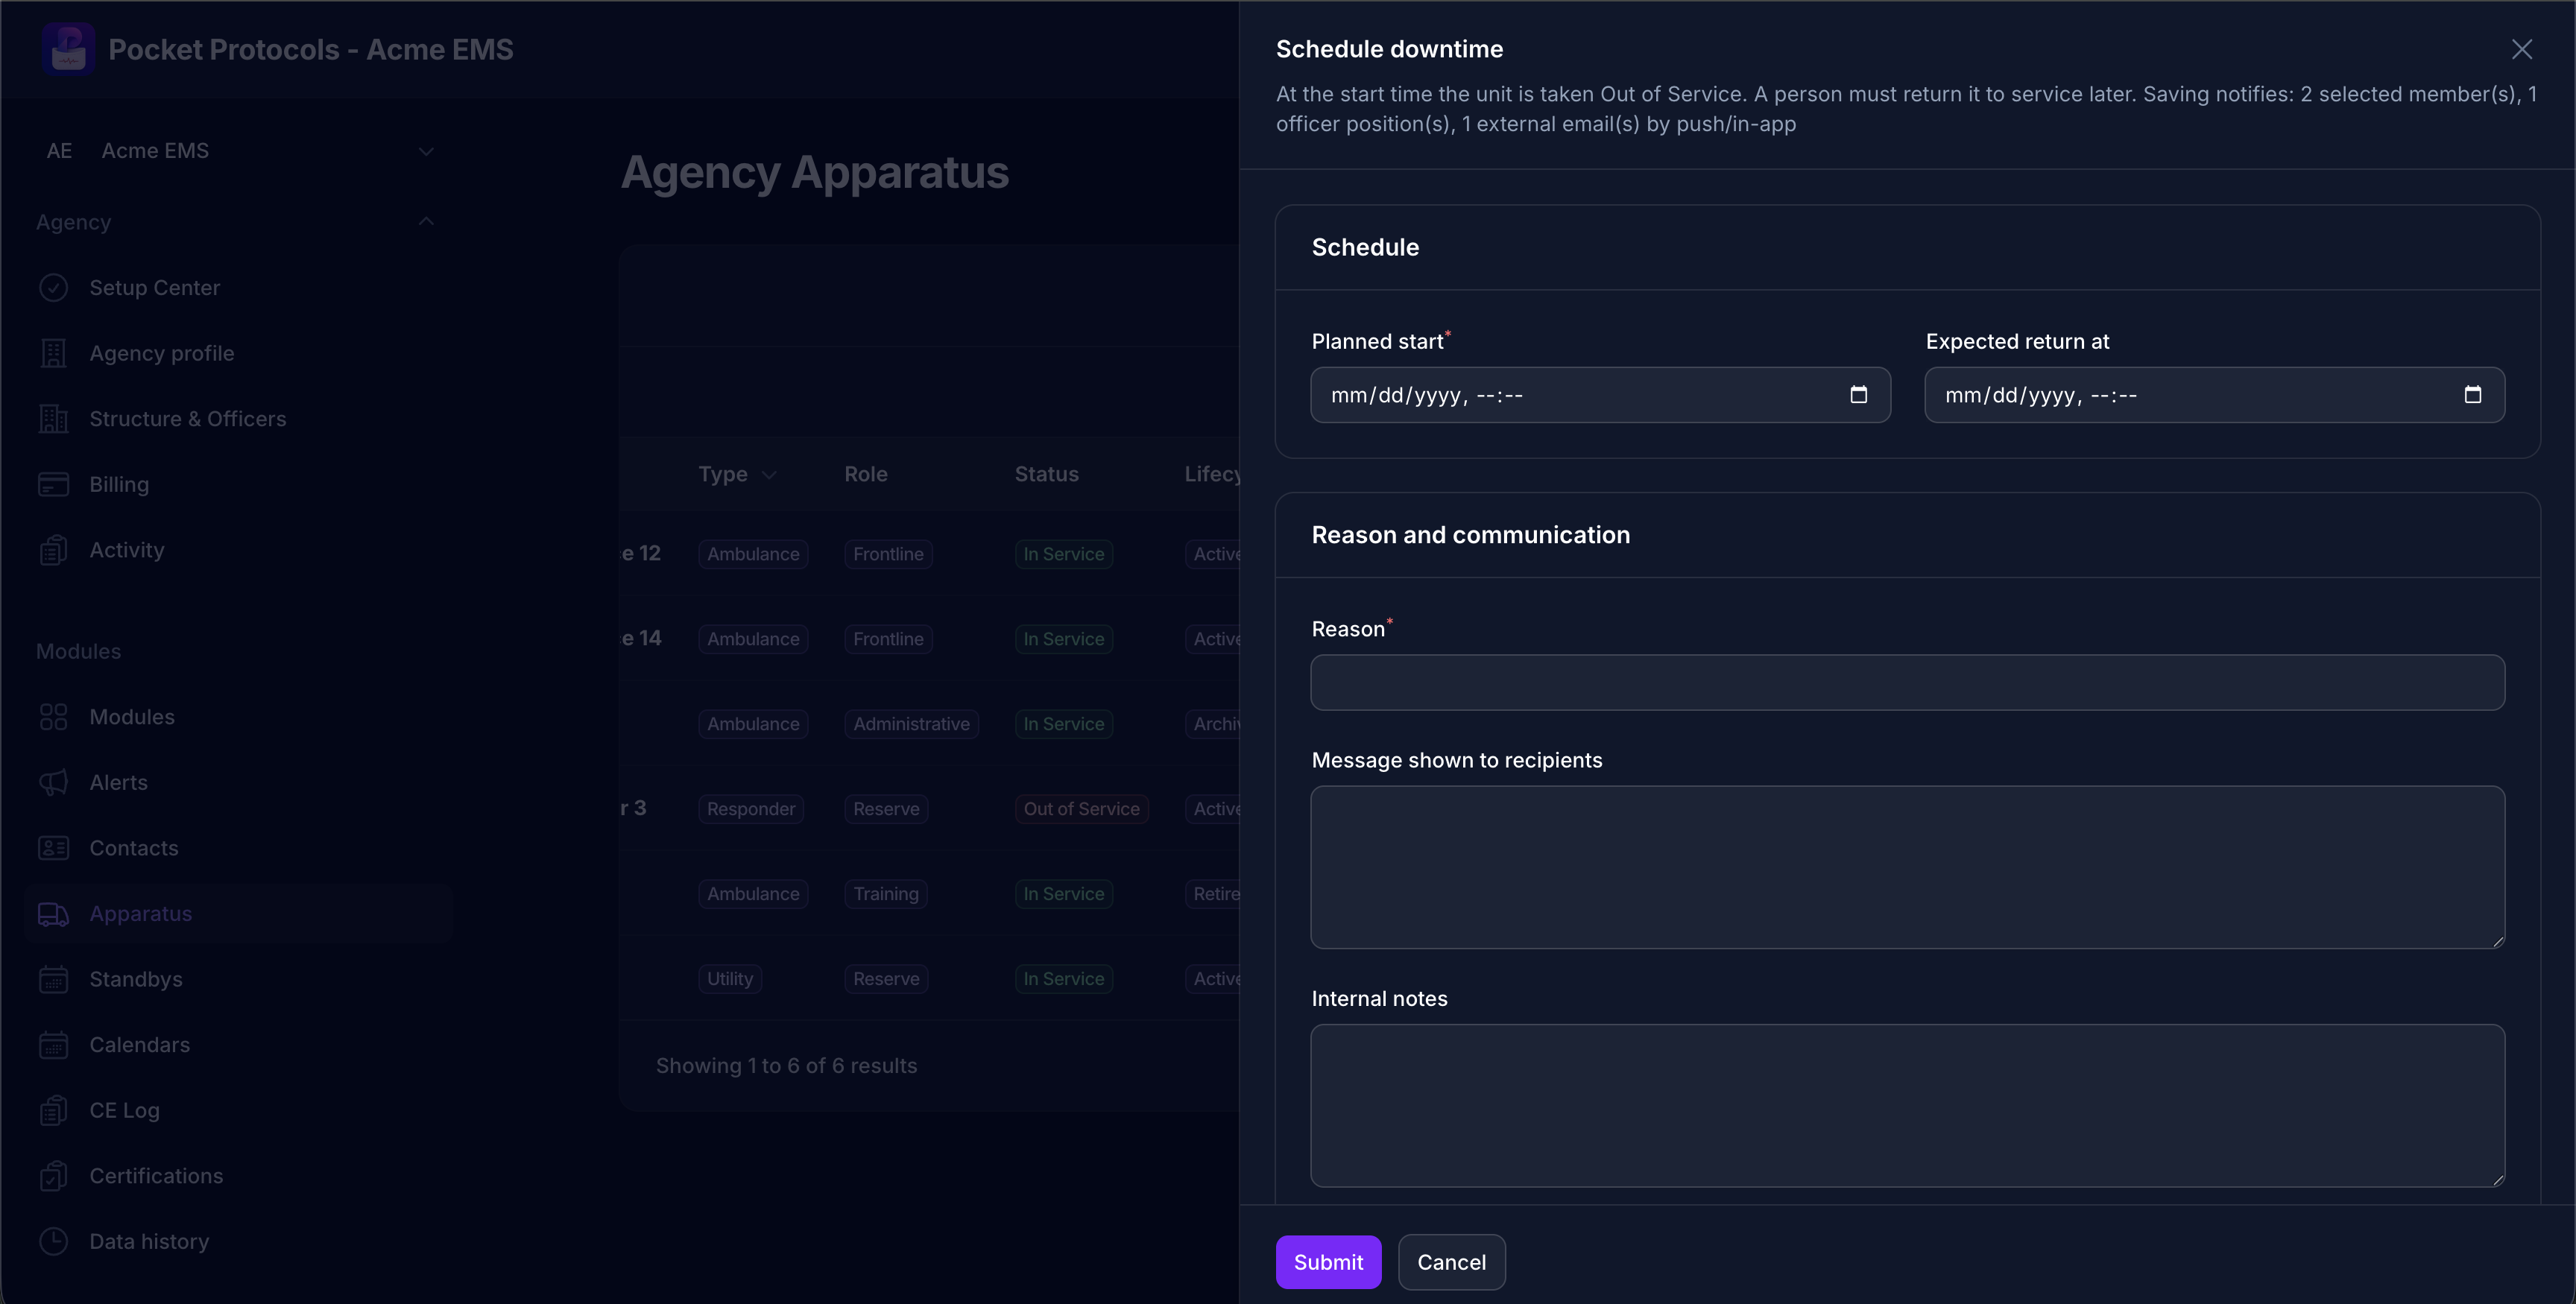Viewport: 2576px width, 1304px height.
Task: Open Setup Center check-circle icon
Action: coord(53,288)
